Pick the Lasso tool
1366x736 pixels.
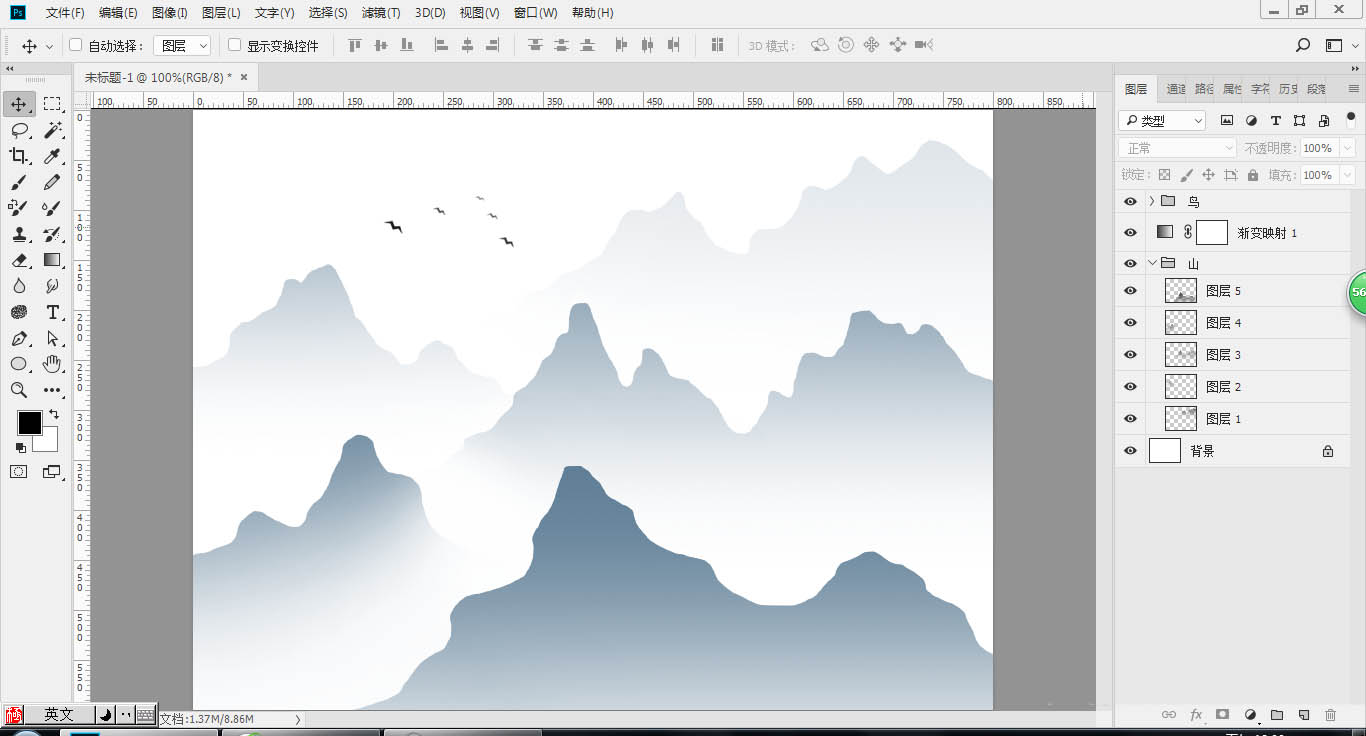19,130
